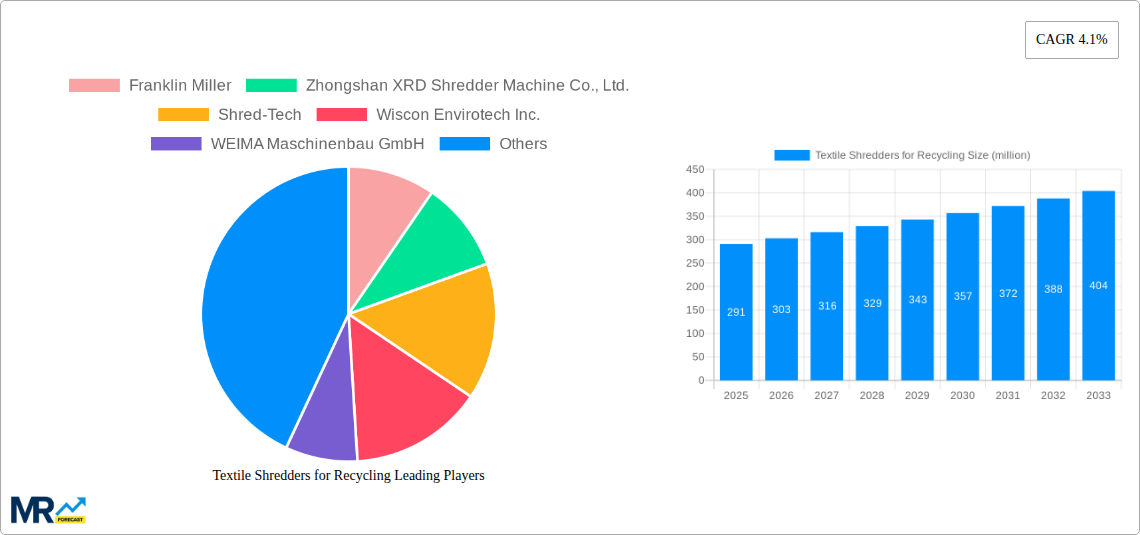Toggle Others legend label
This screenshot has height=535, width=1140.
pyautogui.click(x=523, y=144)
